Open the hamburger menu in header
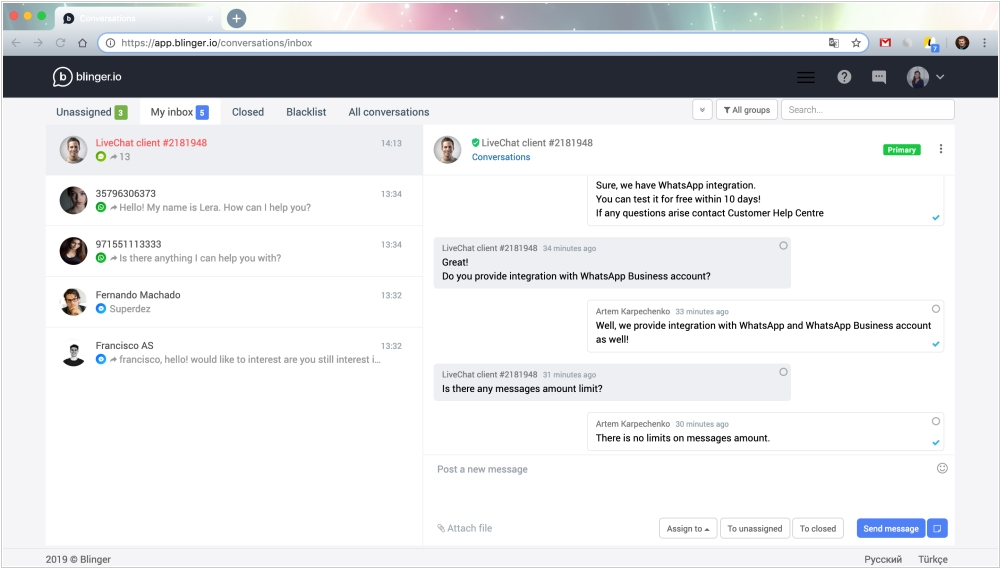Viewport: 1000px width, 568px height. pos(805,77)
